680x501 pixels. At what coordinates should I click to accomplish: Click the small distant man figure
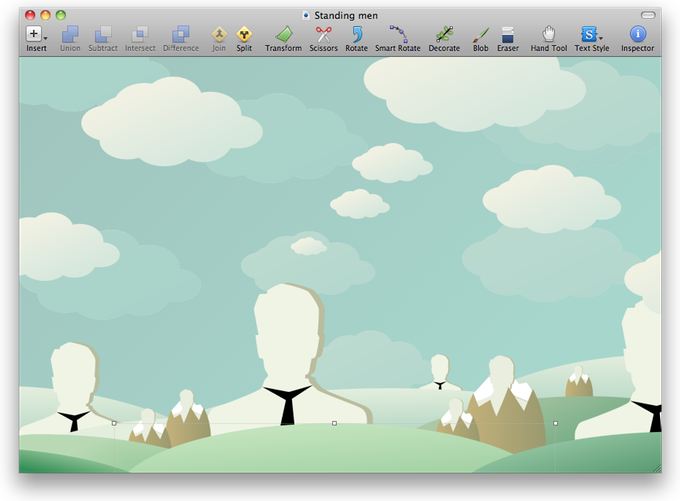[440, 372]
